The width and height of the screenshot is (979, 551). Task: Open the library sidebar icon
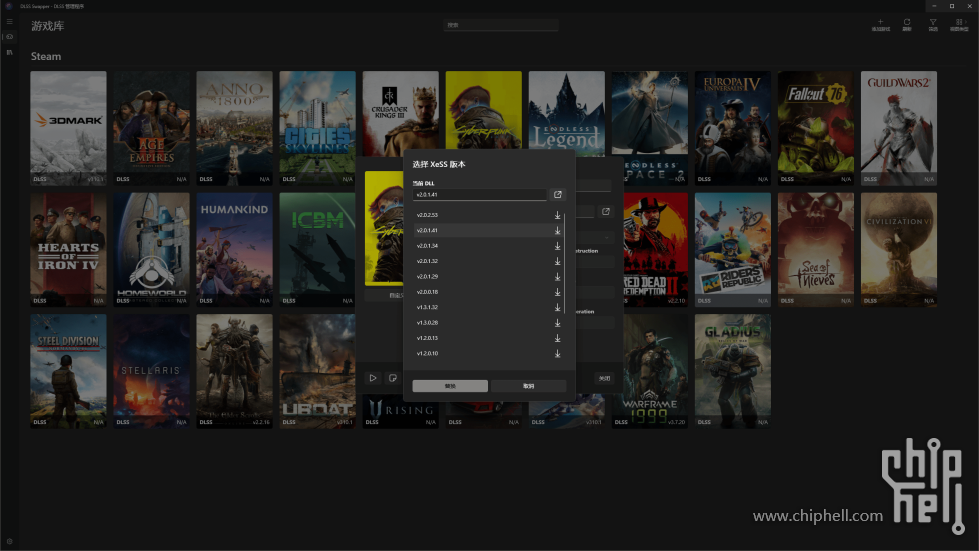point(9,52)
